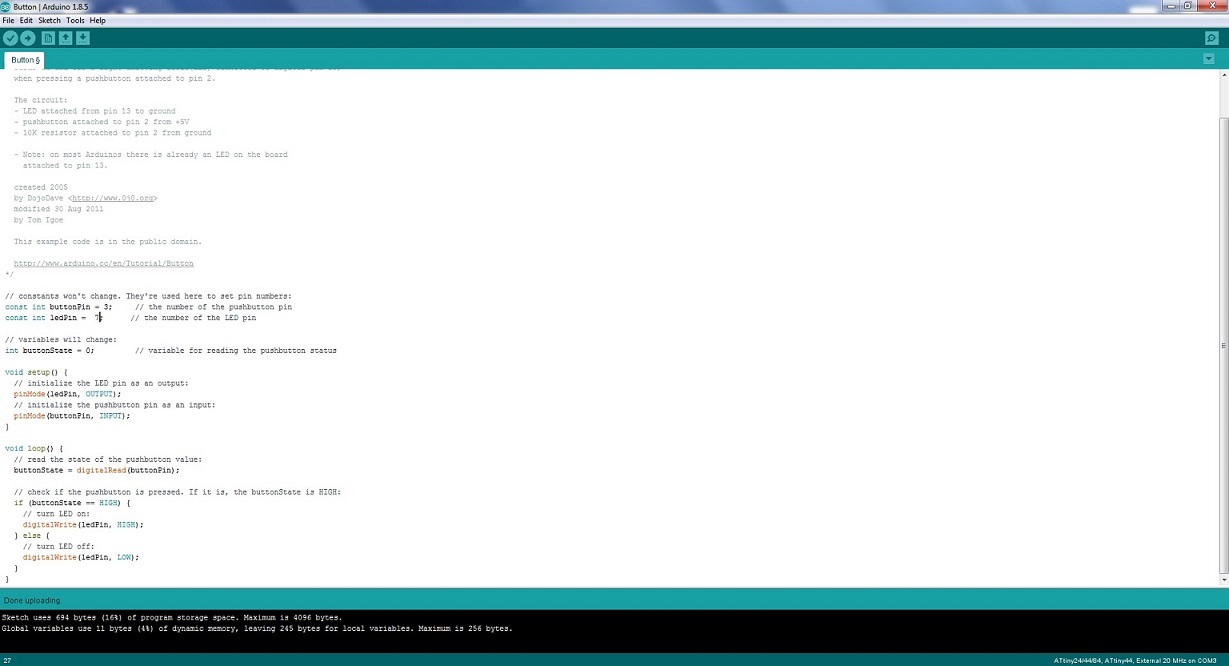Screen dimensions: 1229x666
Task: Click 'This example code is in the public domain.'
Action: tap(108, 241)
